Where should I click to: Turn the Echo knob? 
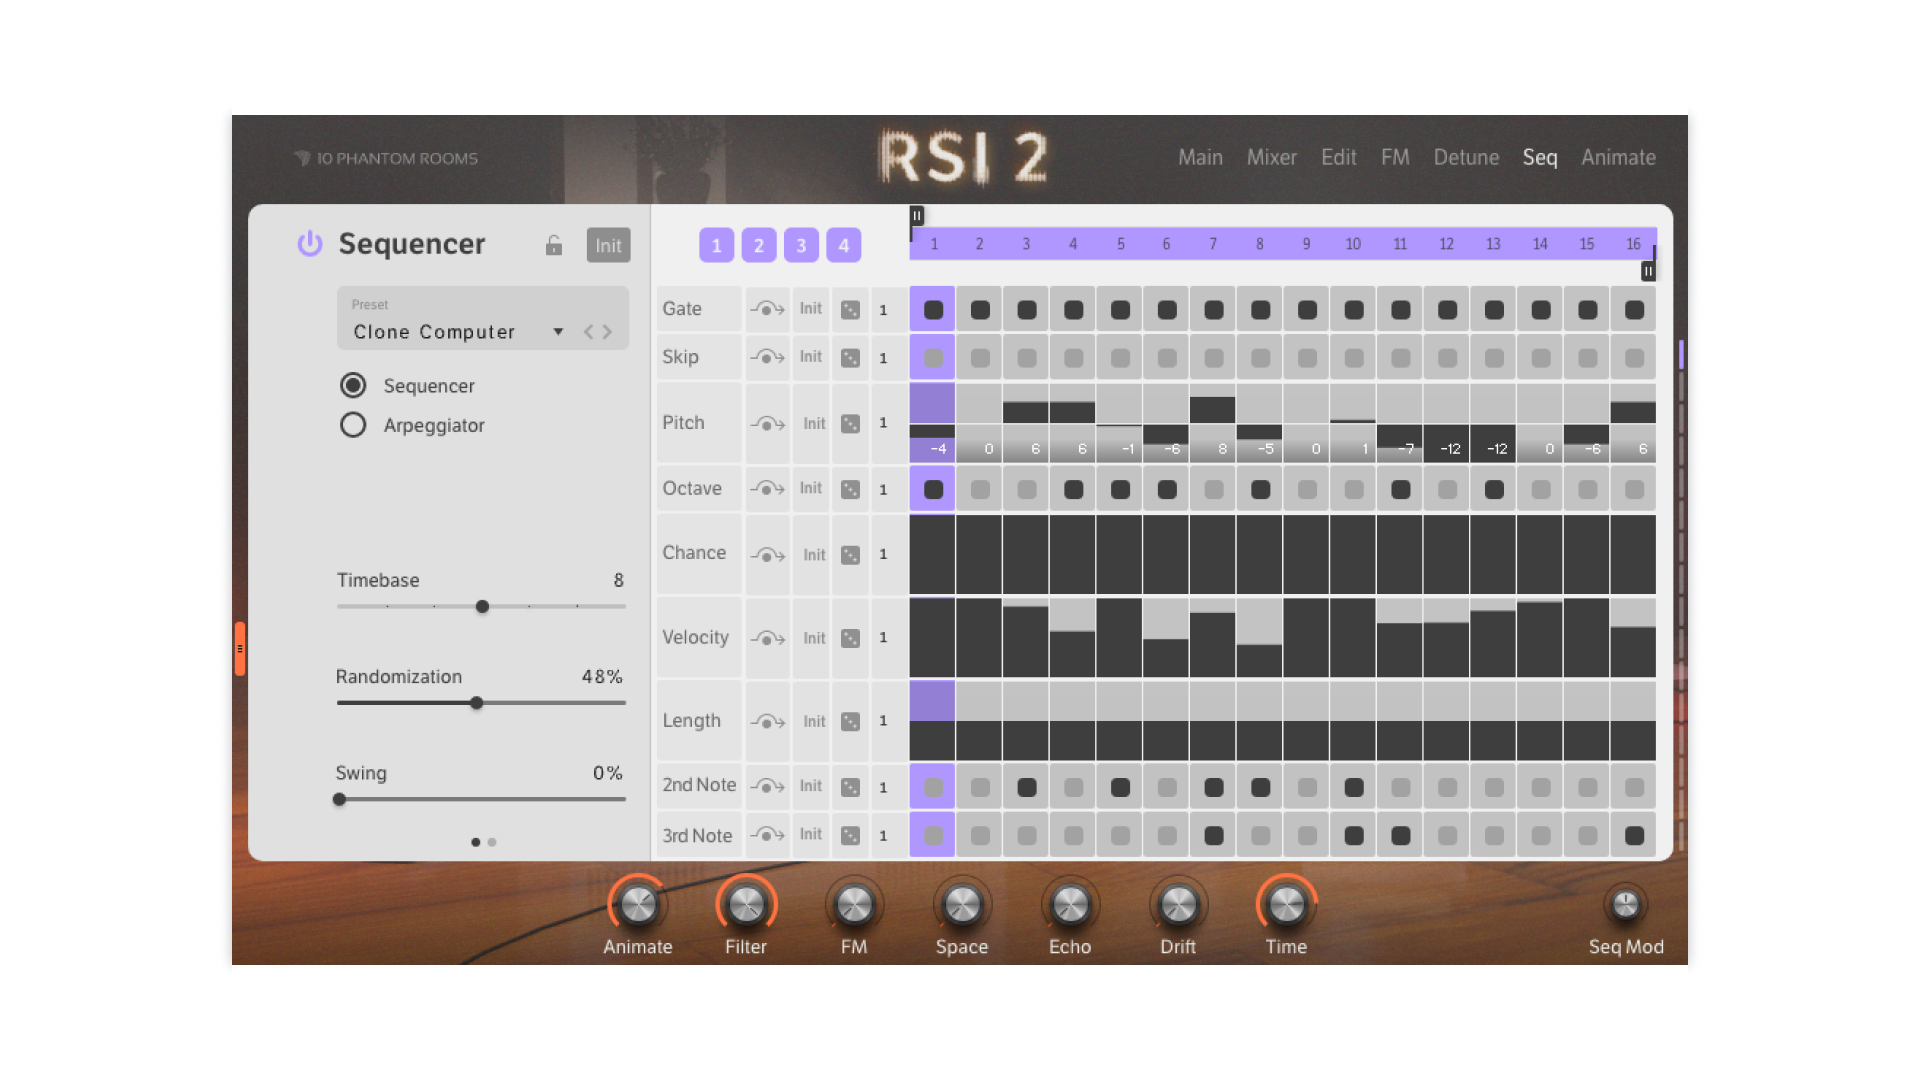point(1069,903)
